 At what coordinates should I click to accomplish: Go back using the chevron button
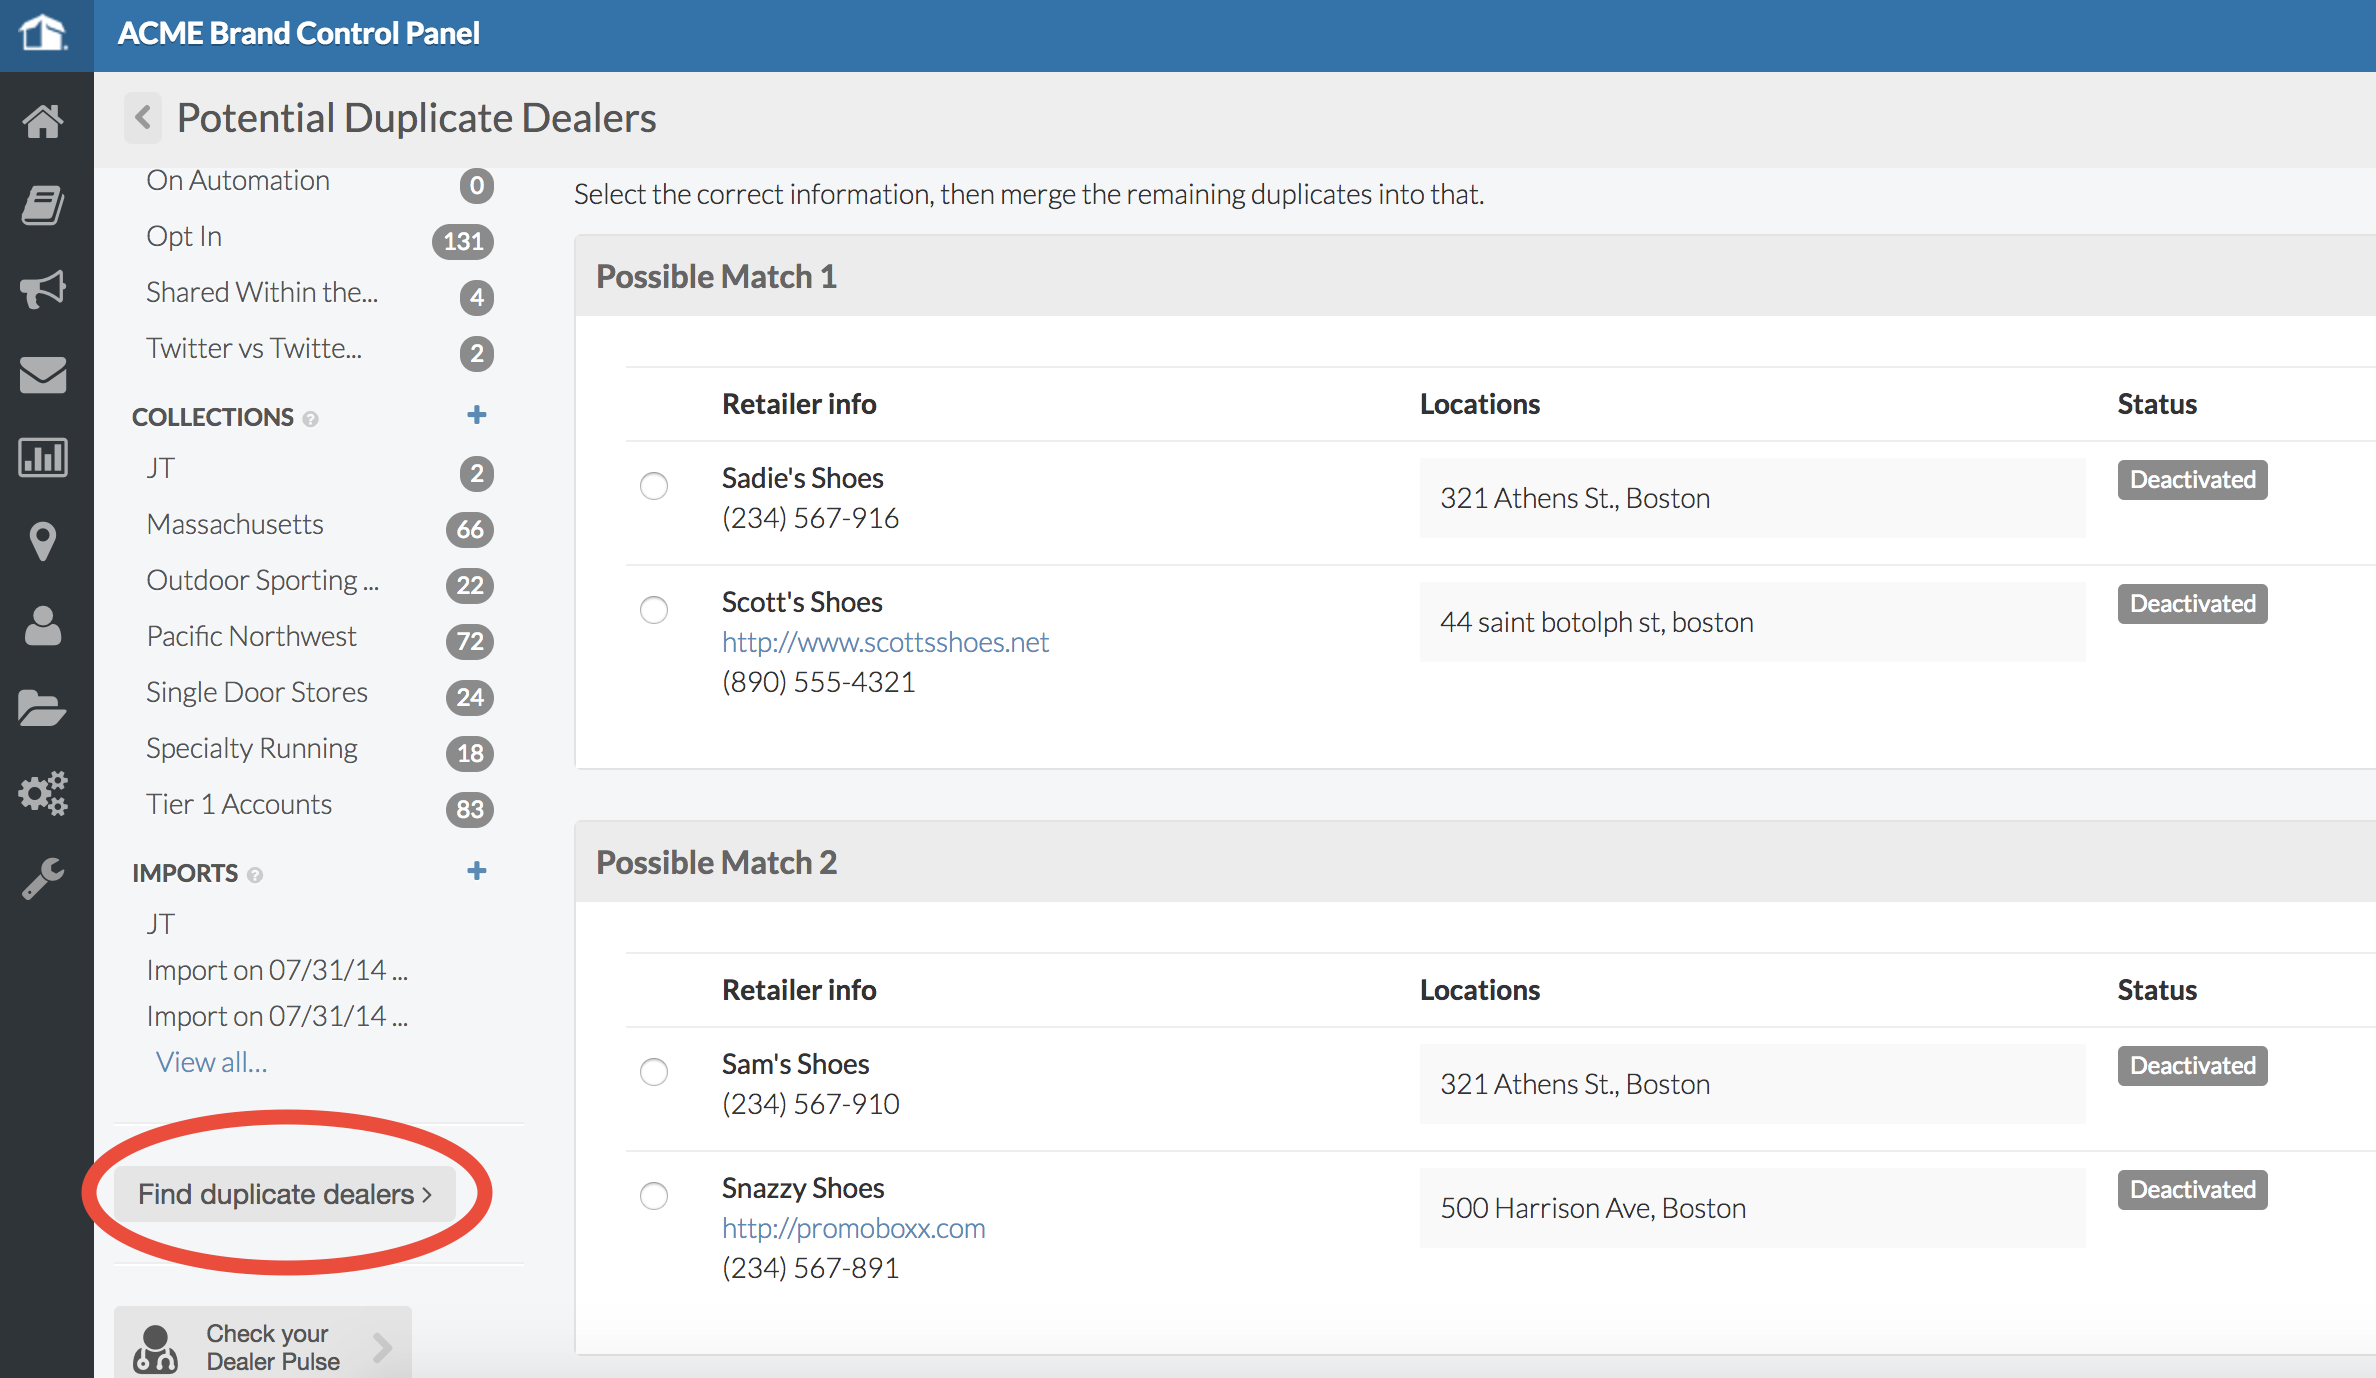pyautogui.click(x=143, y=118)
